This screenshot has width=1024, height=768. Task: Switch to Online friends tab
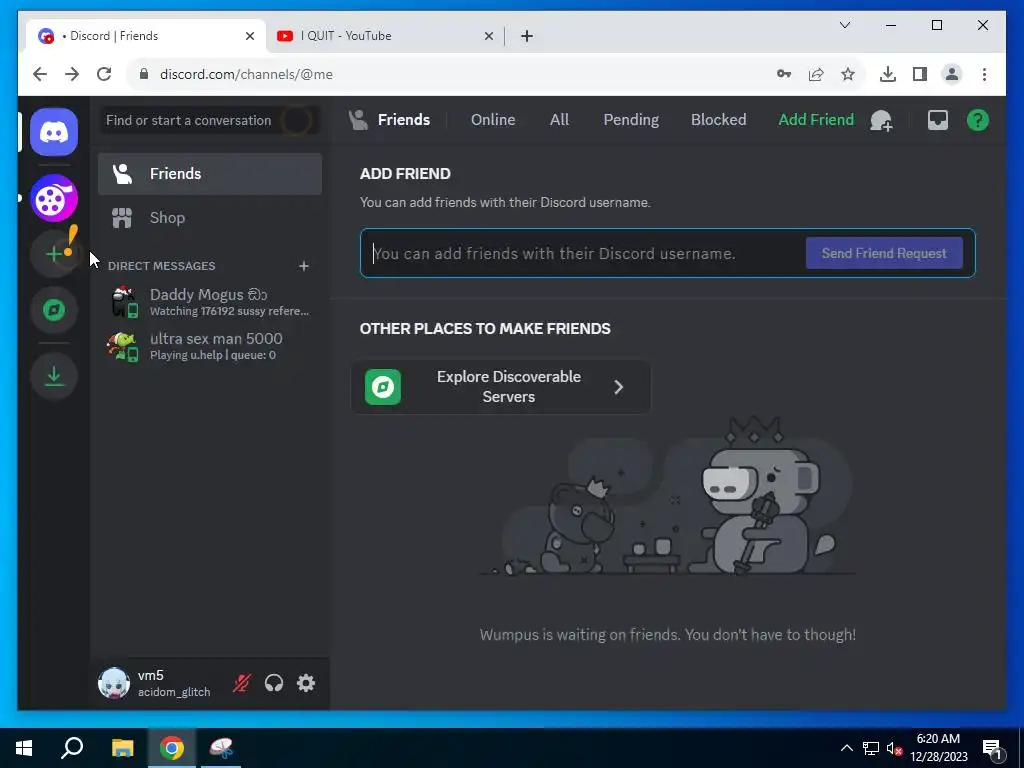493,120
